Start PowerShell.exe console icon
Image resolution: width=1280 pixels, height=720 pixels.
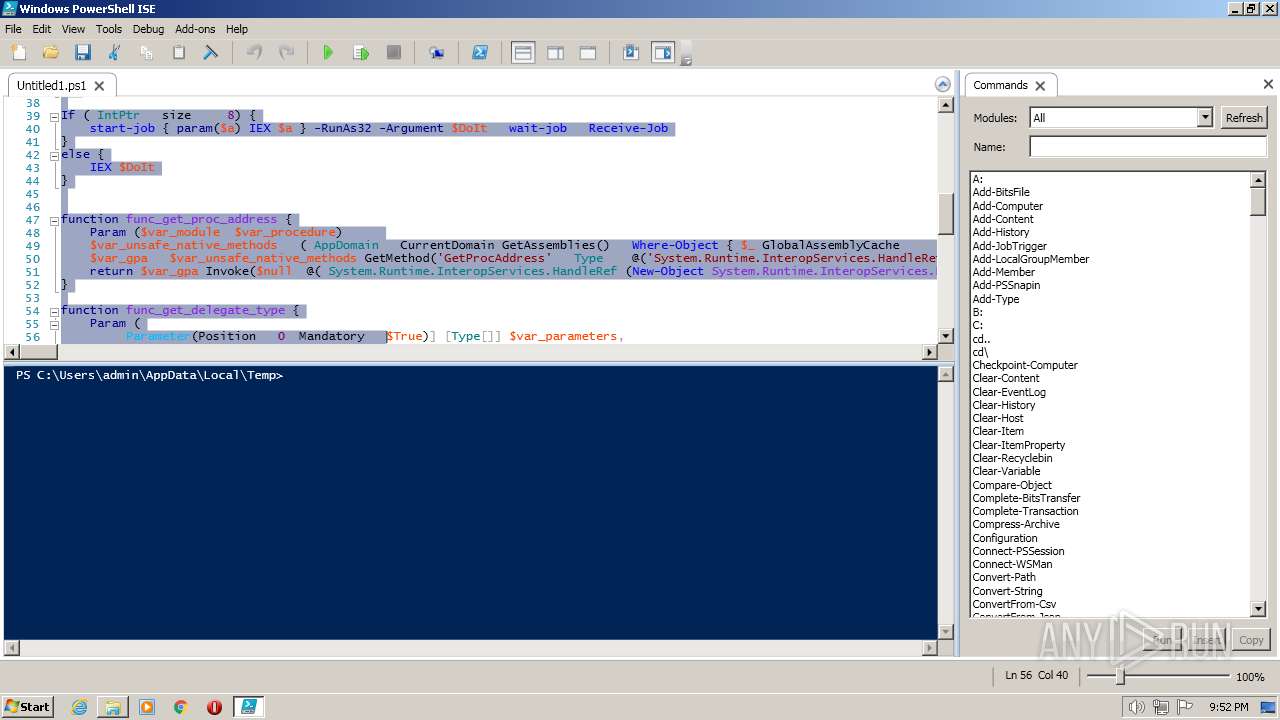(480, 52)
